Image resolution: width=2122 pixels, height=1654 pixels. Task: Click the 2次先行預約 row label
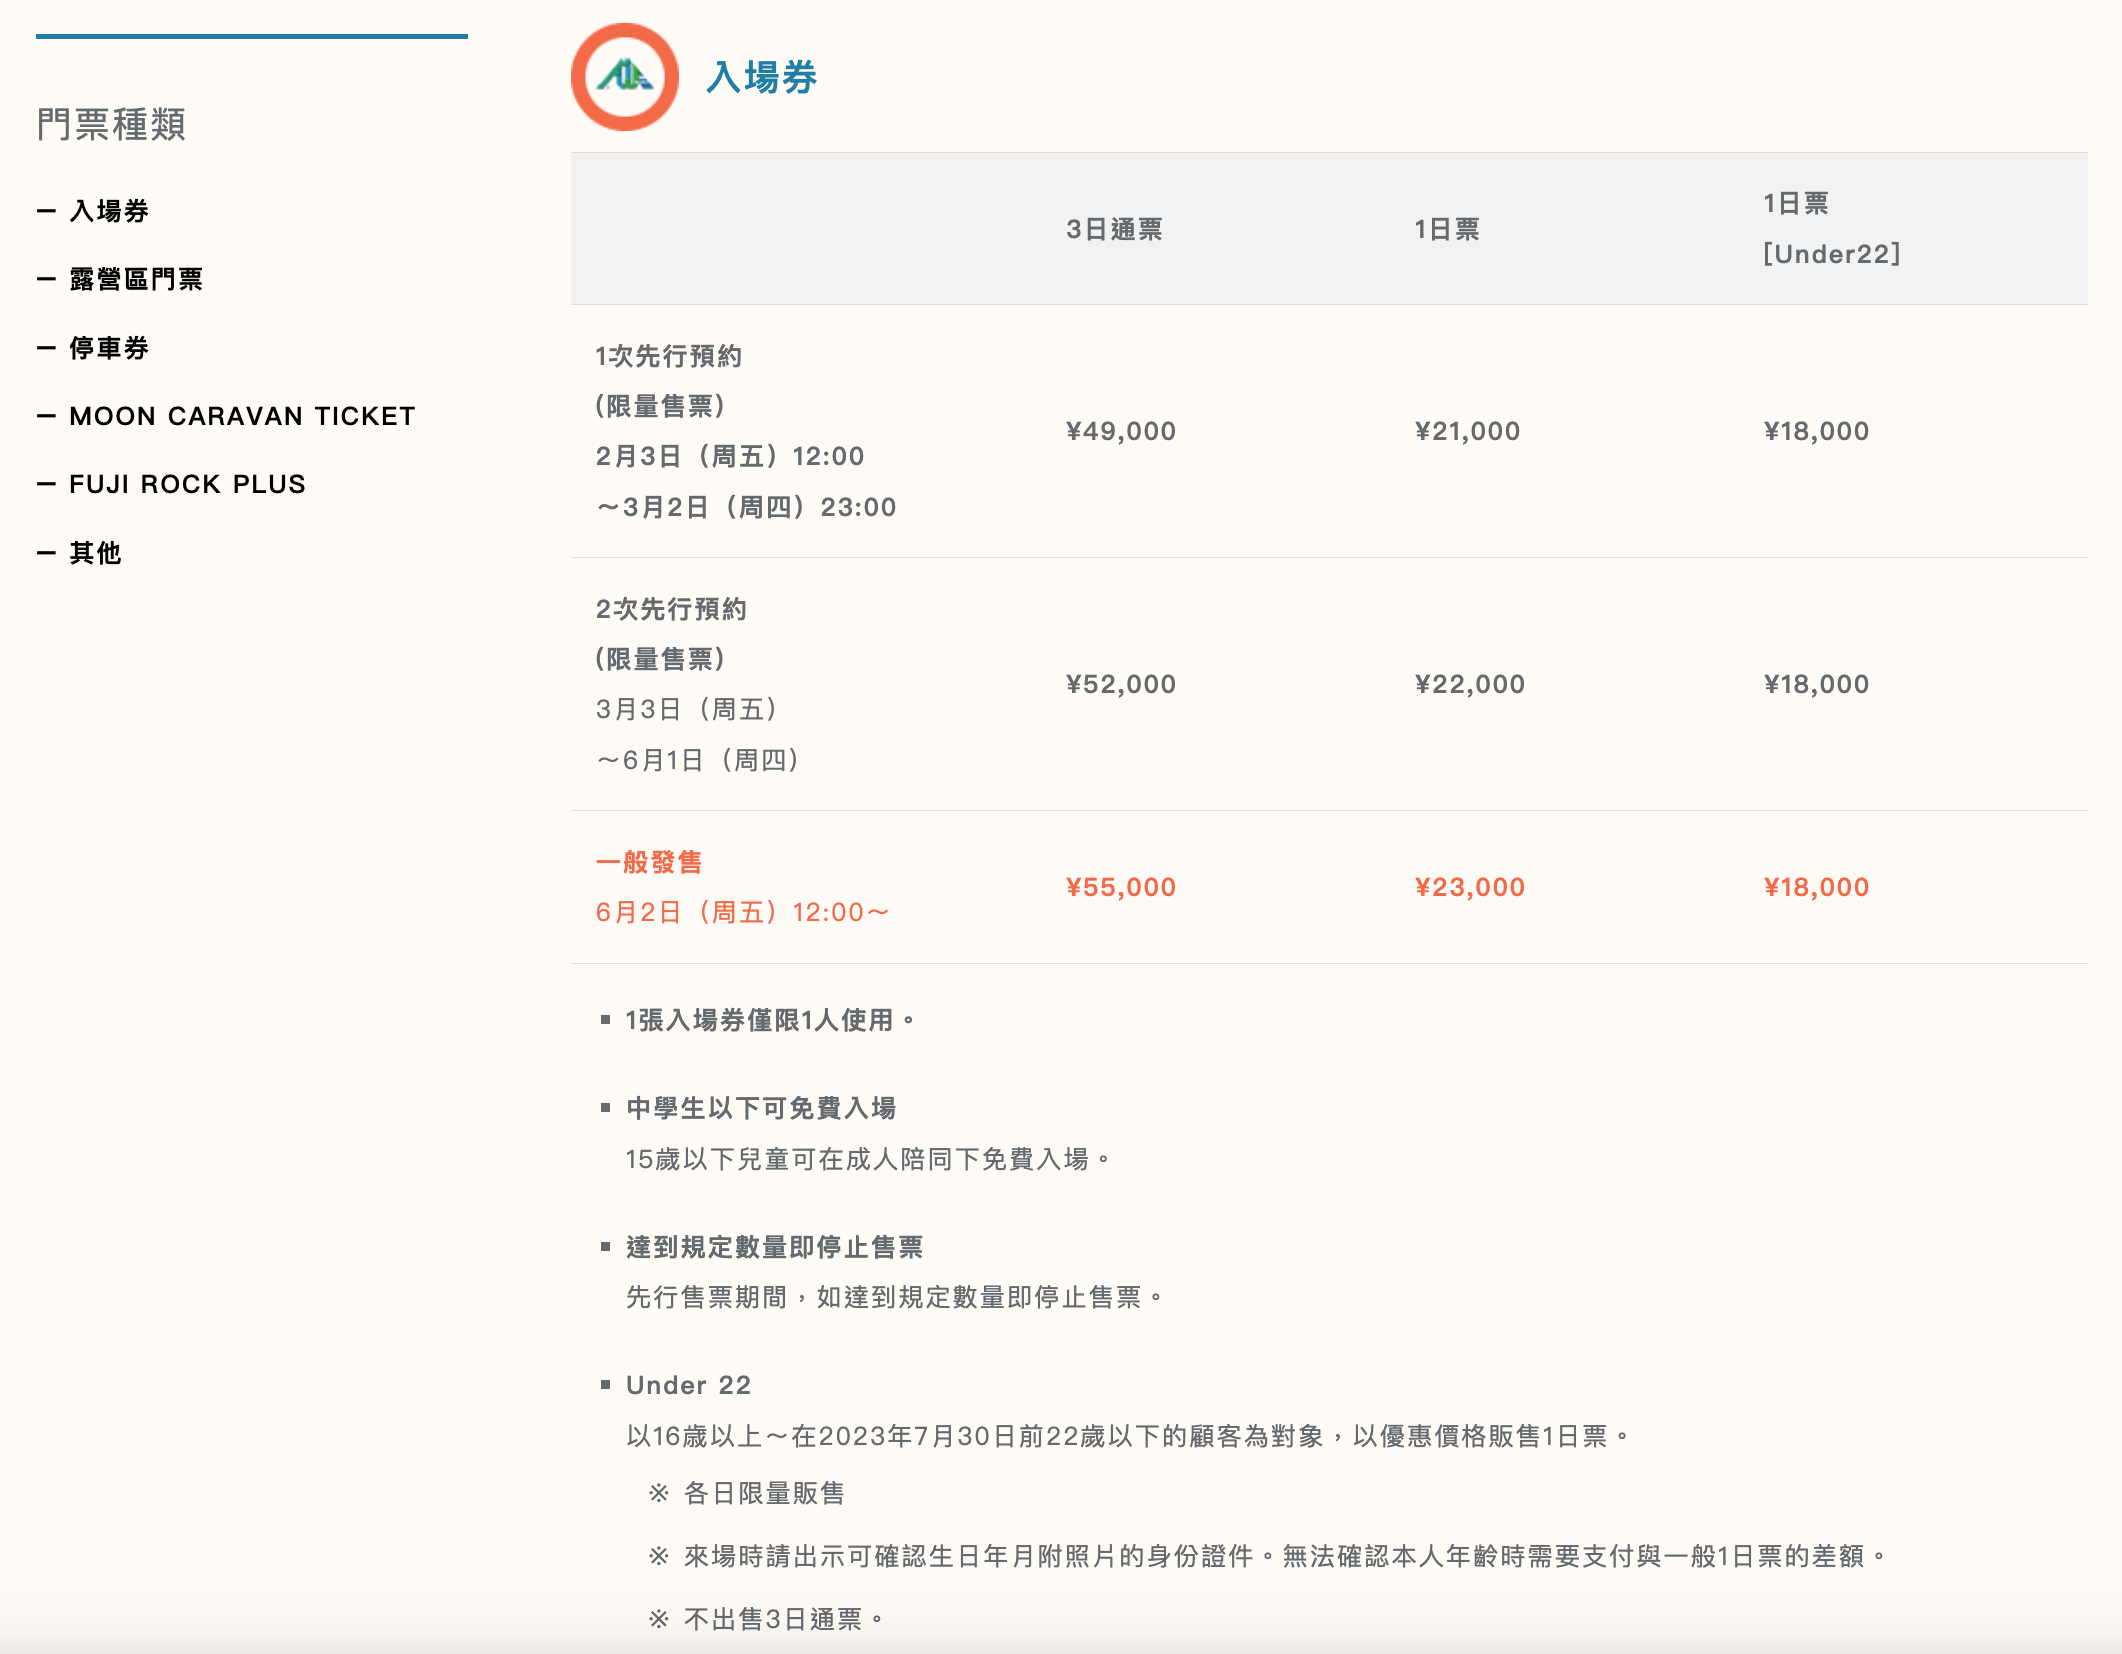[671, 609]
